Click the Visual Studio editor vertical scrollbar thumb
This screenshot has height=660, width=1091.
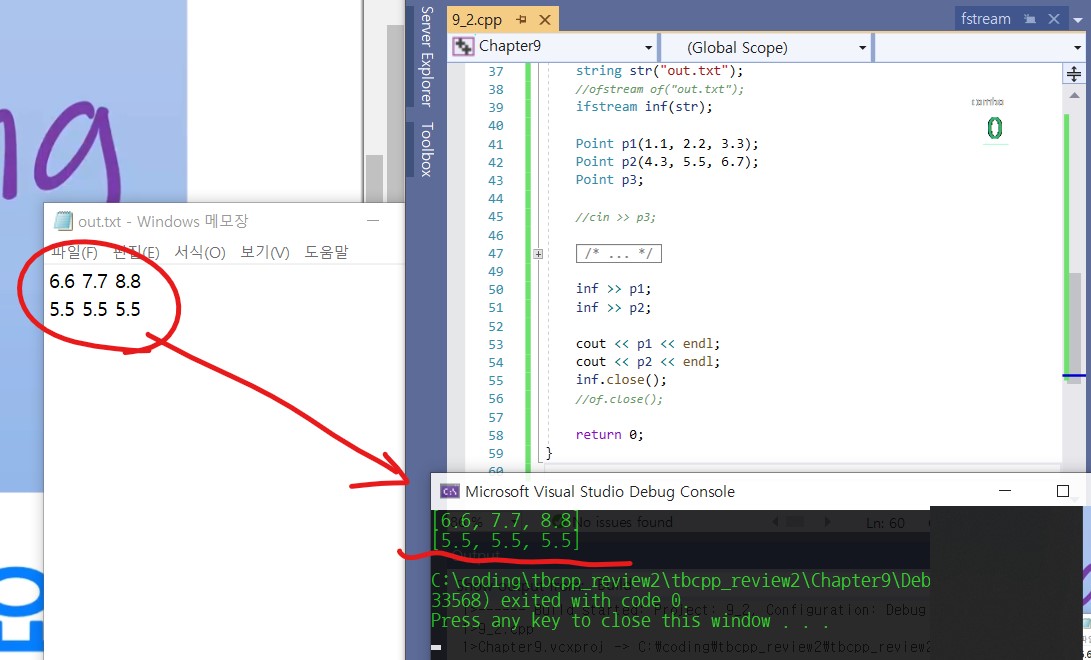pos(1075,327)
